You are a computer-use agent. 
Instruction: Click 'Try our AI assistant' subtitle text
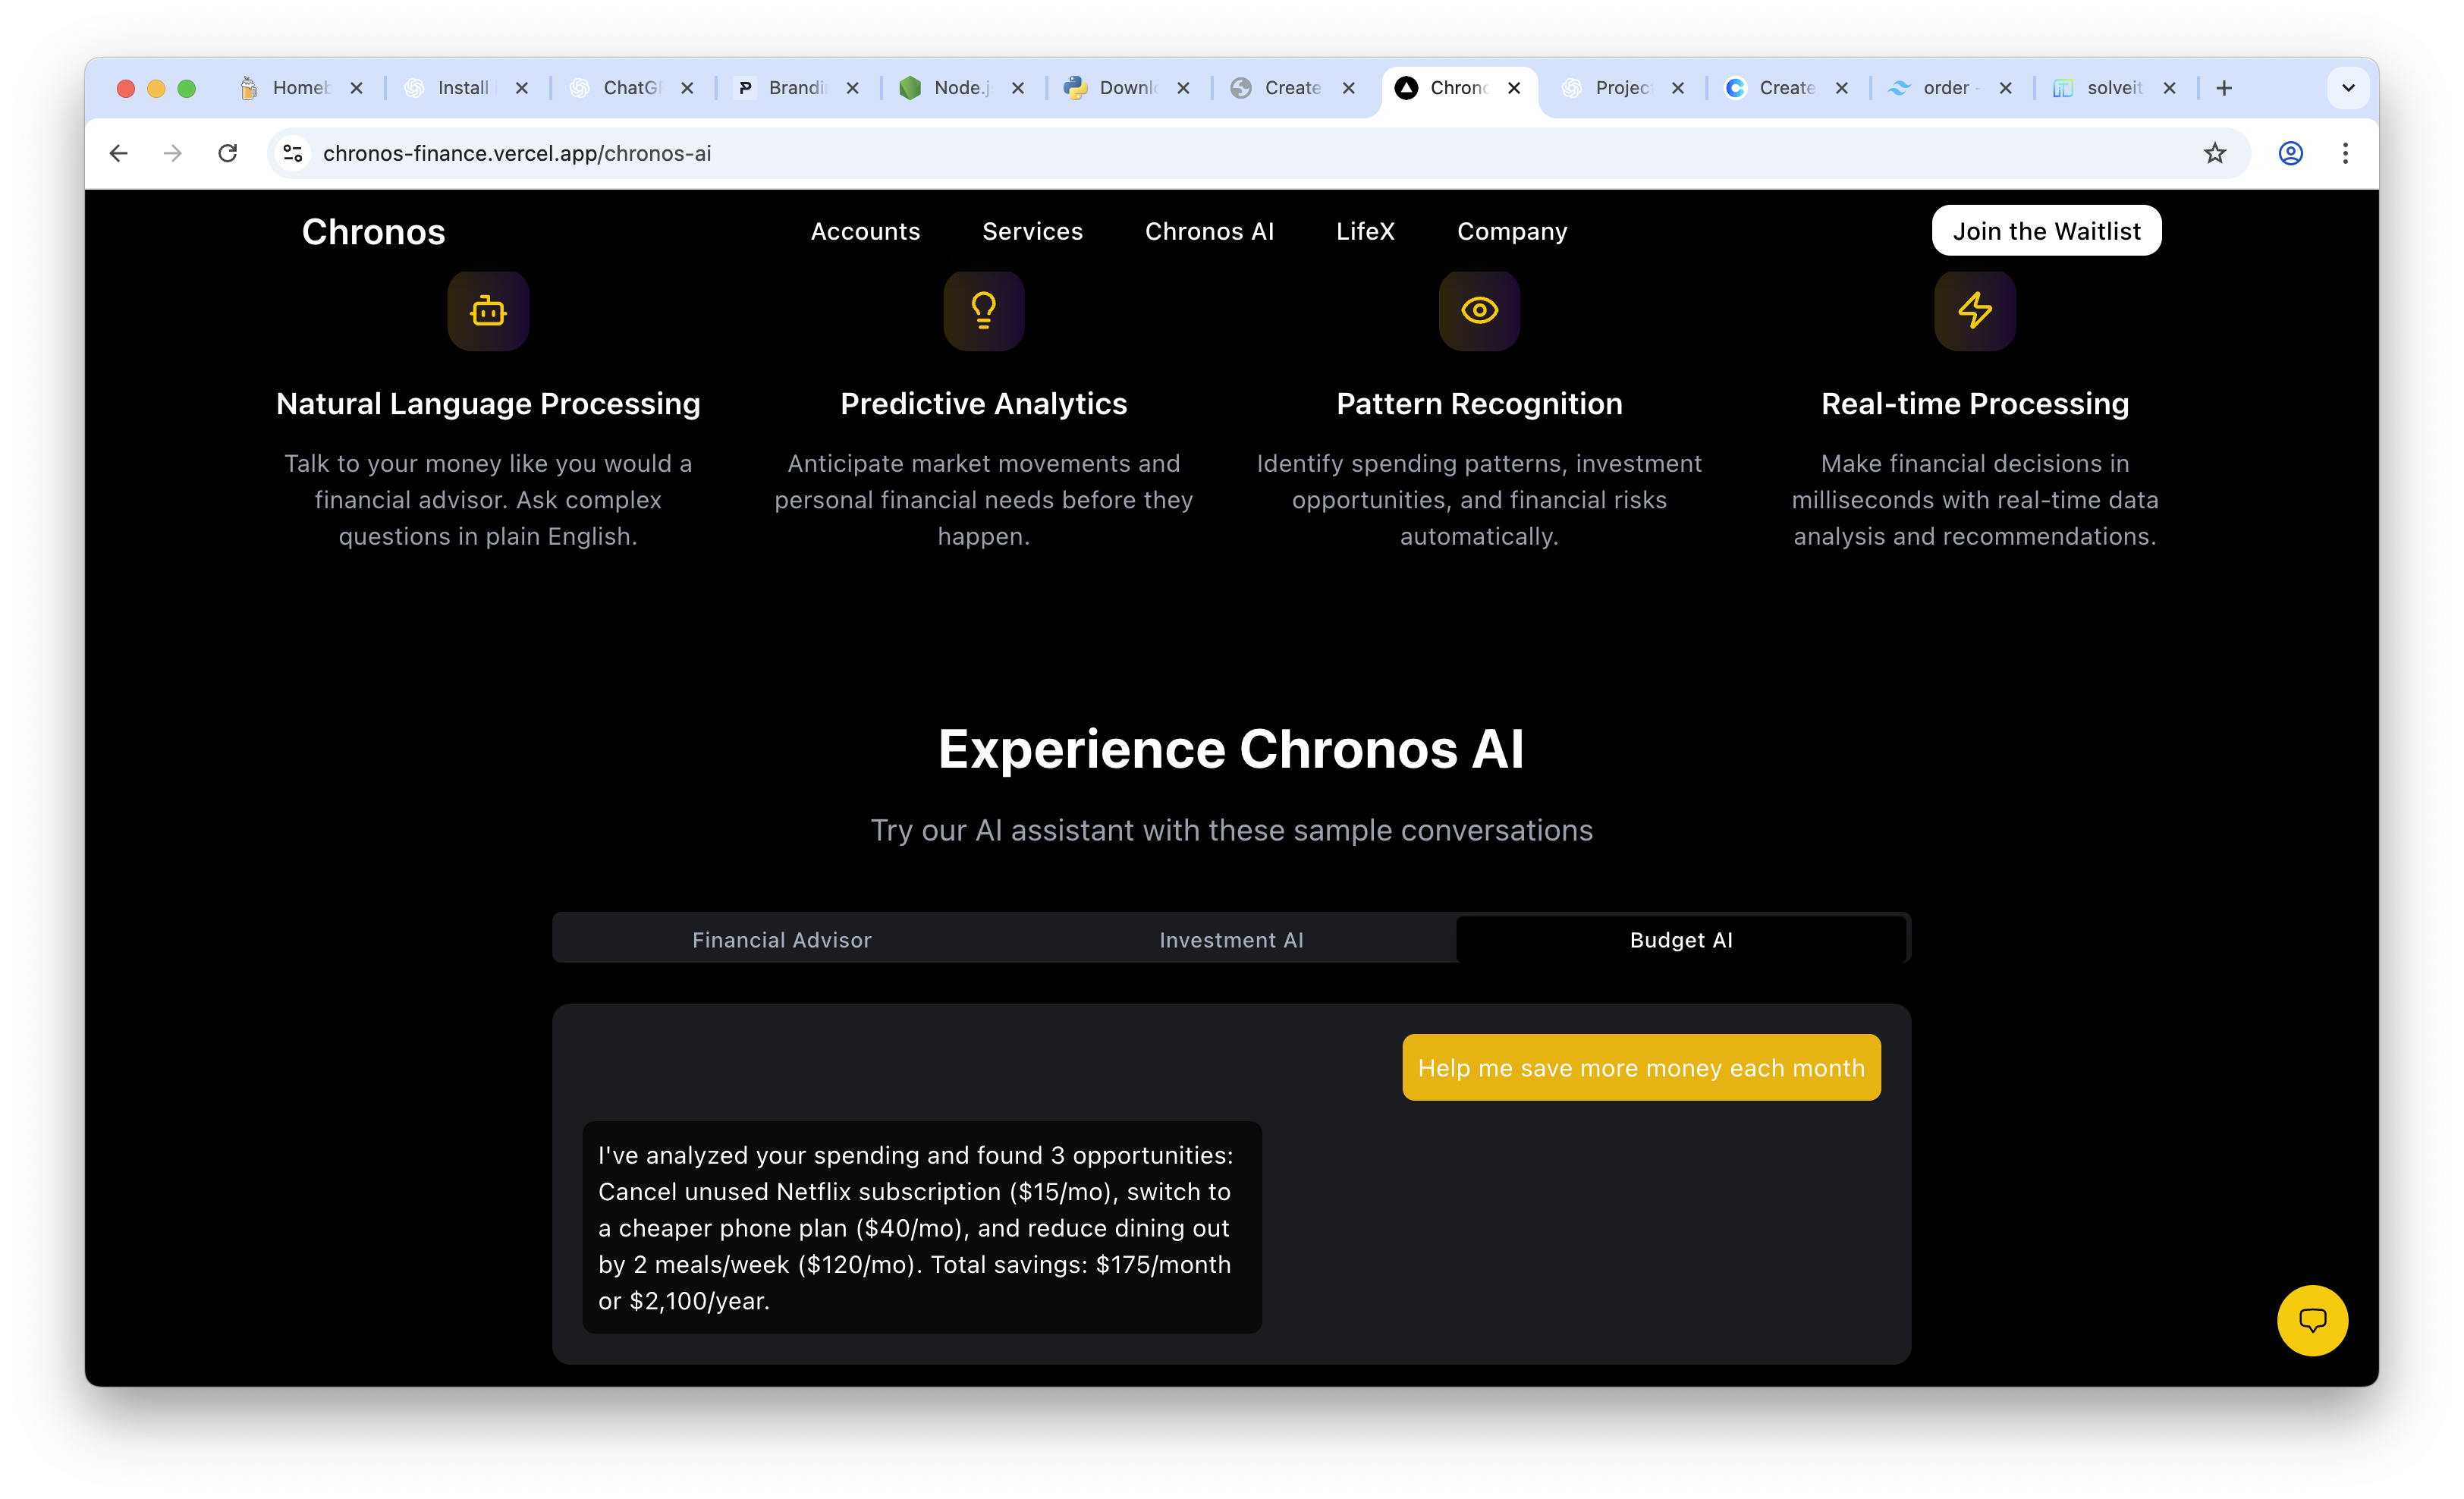click(x=1231, y=830)
